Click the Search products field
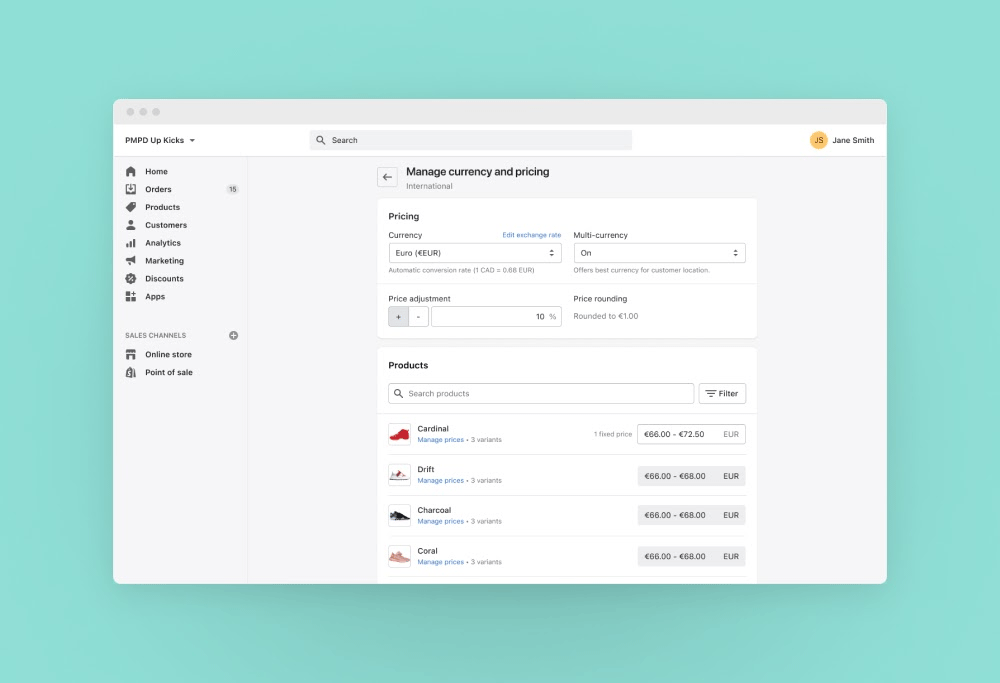Viewport: 1000px width, 683px height. 540,394
